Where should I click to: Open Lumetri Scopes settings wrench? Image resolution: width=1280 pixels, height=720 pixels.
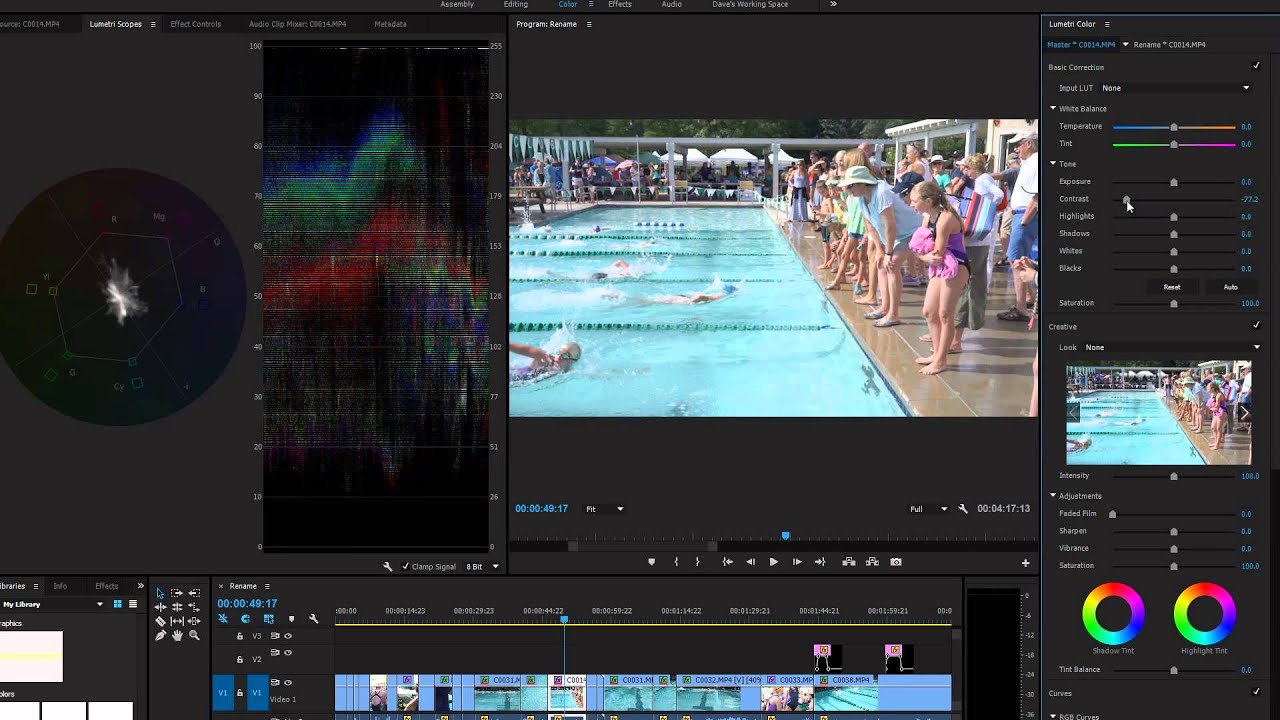(388, 566)
